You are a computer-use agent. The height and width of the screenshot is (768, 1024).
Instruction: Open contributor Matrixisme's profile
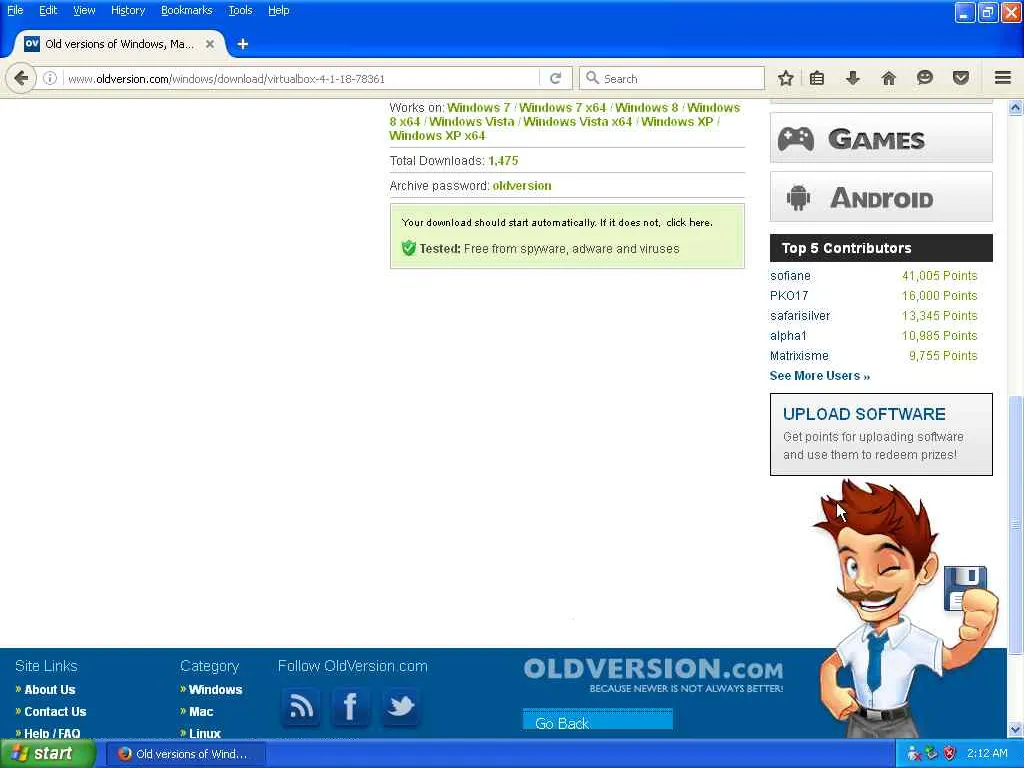[799, 356]
